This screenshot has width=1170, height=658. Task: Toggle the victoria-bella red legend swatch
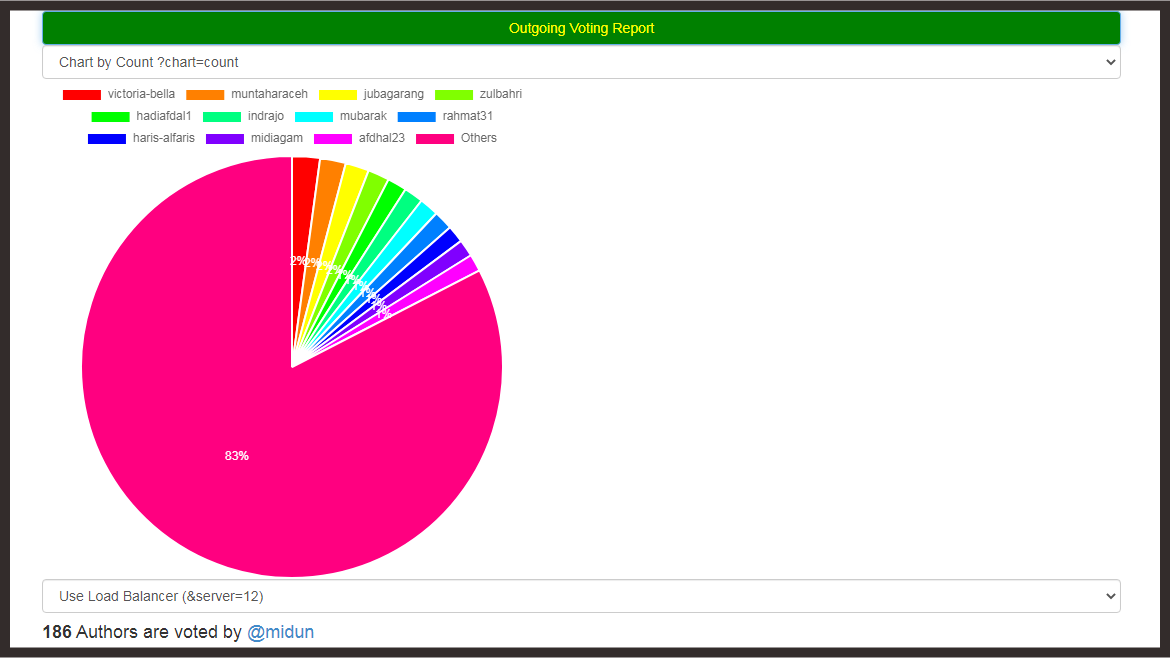point(82,95)
